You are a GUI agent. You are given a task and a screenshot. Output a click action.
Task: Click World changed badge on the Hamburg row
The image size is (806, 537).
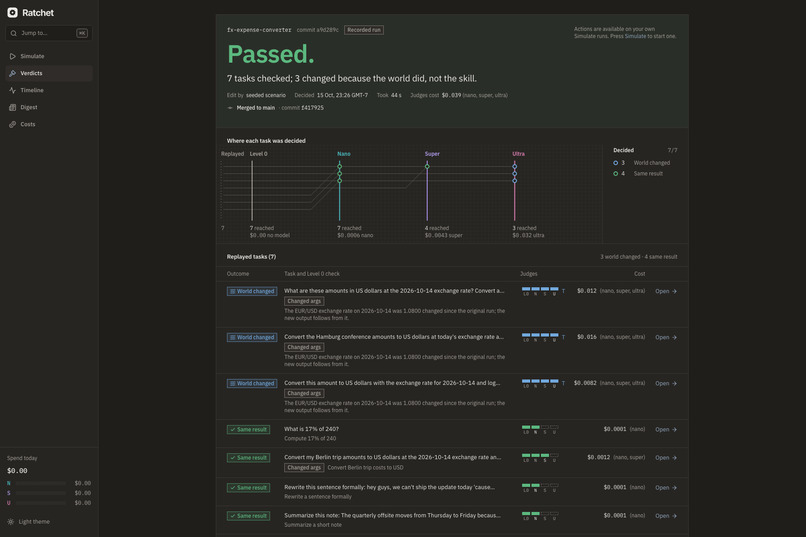tap(252, 338)
